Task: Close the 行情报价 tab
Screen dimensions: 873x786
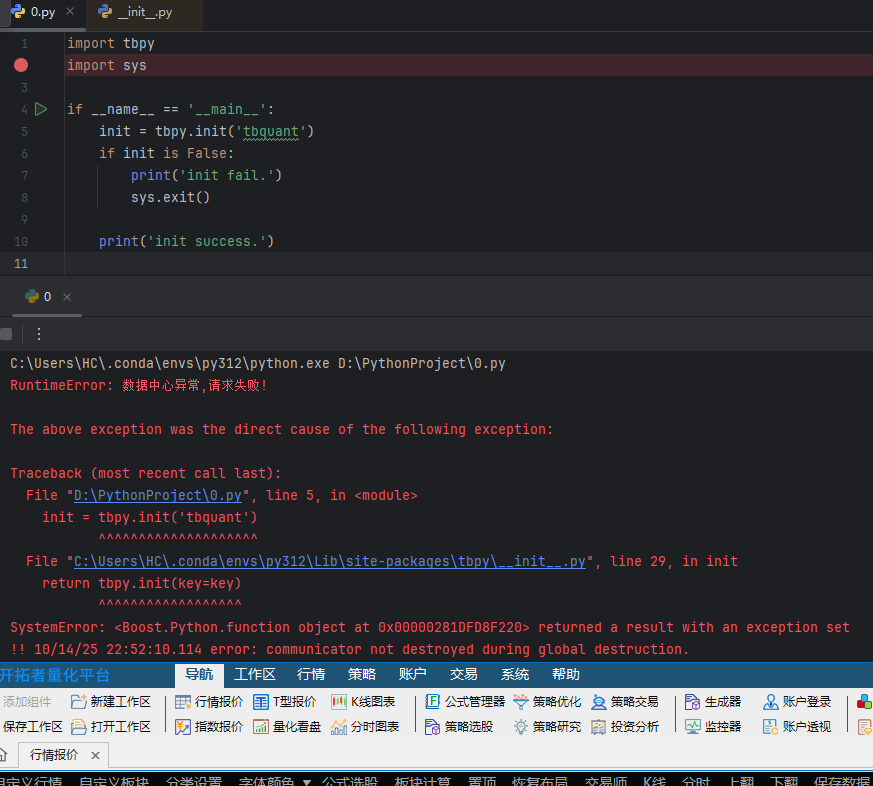Action: [96, 755]
